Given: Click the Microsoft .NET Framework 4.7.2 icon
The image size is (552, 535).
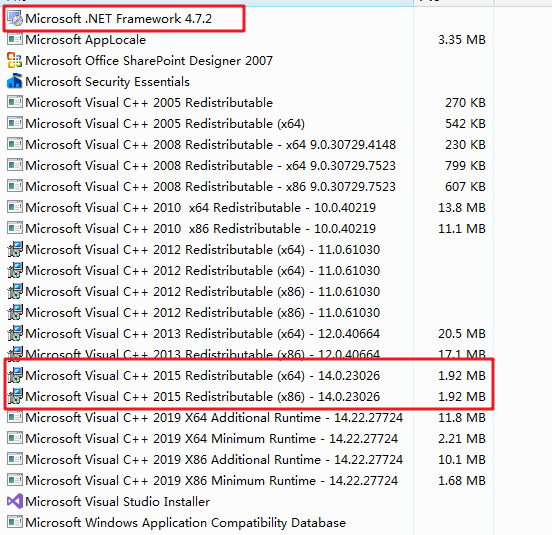Looking at the screenshot, I should (x=15, y=18).
